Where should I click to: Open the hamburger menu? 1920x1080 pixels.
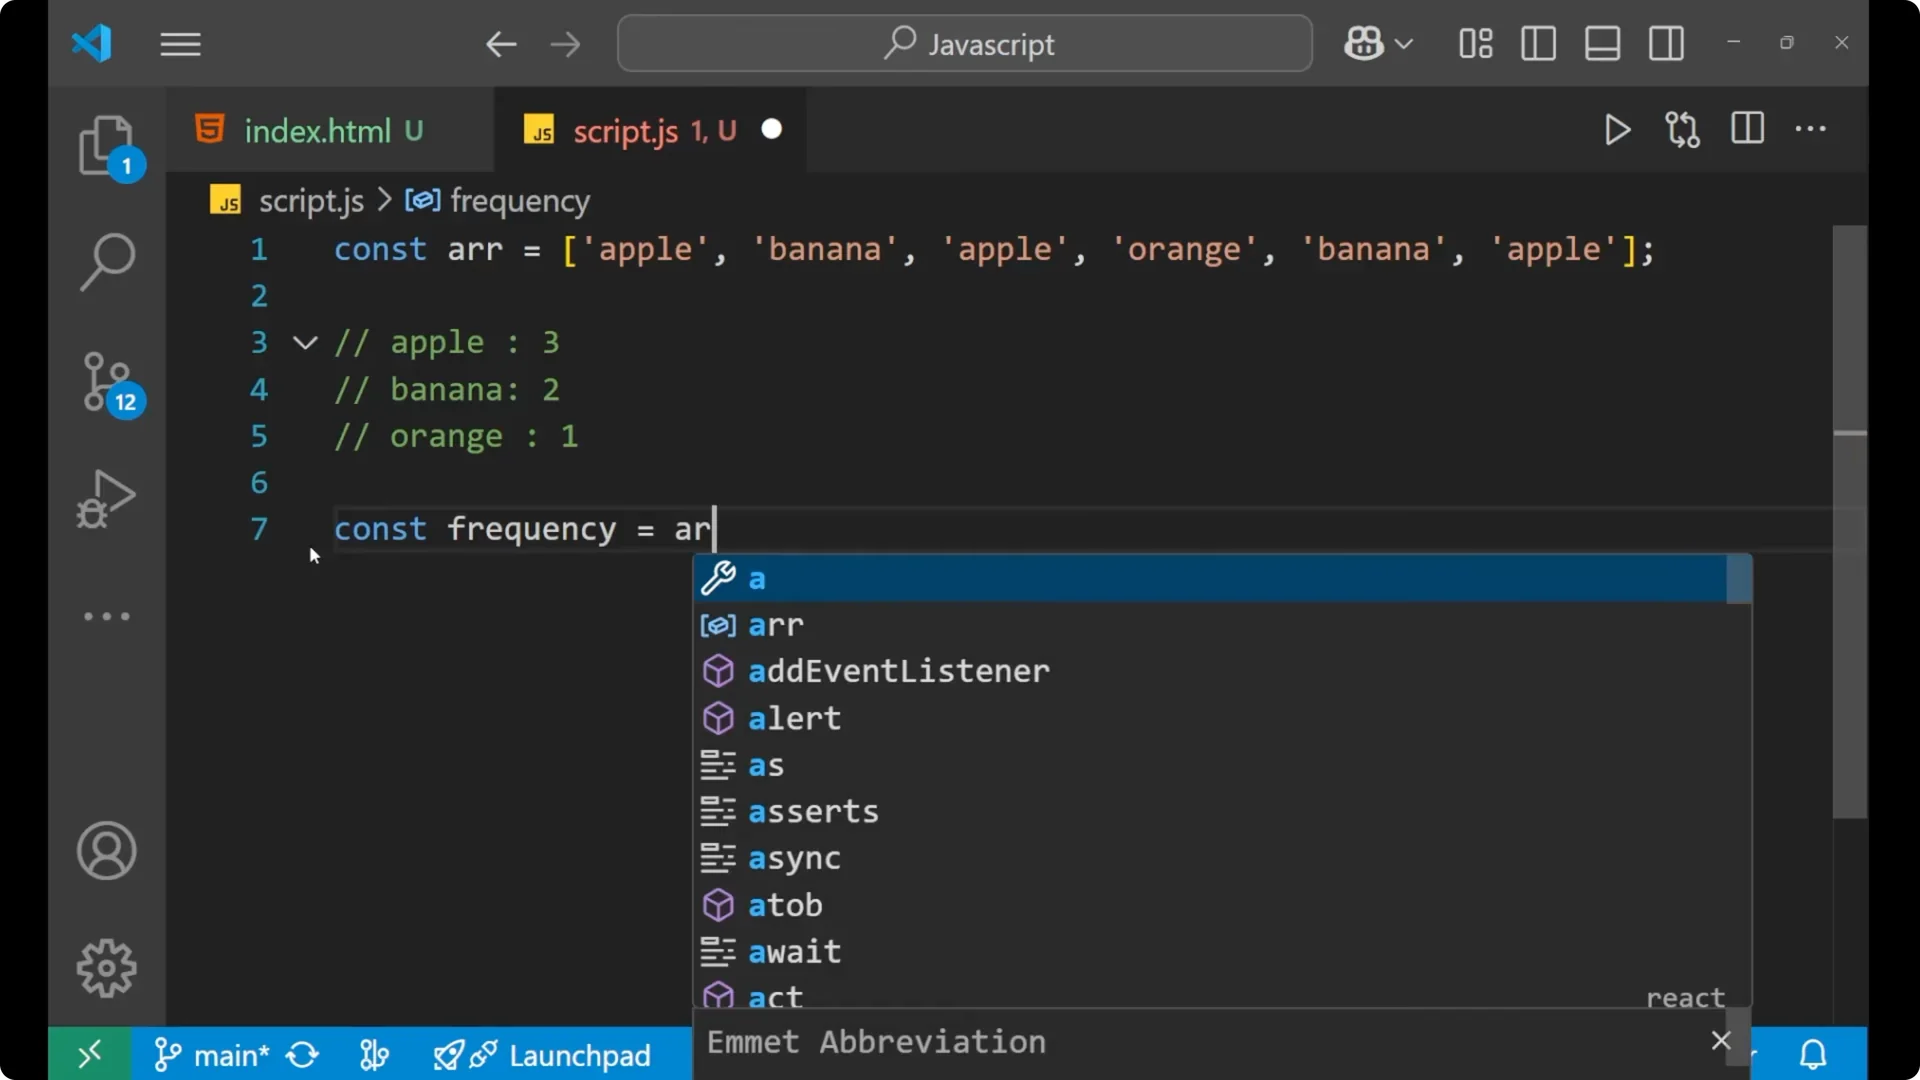tap(180, 43)
